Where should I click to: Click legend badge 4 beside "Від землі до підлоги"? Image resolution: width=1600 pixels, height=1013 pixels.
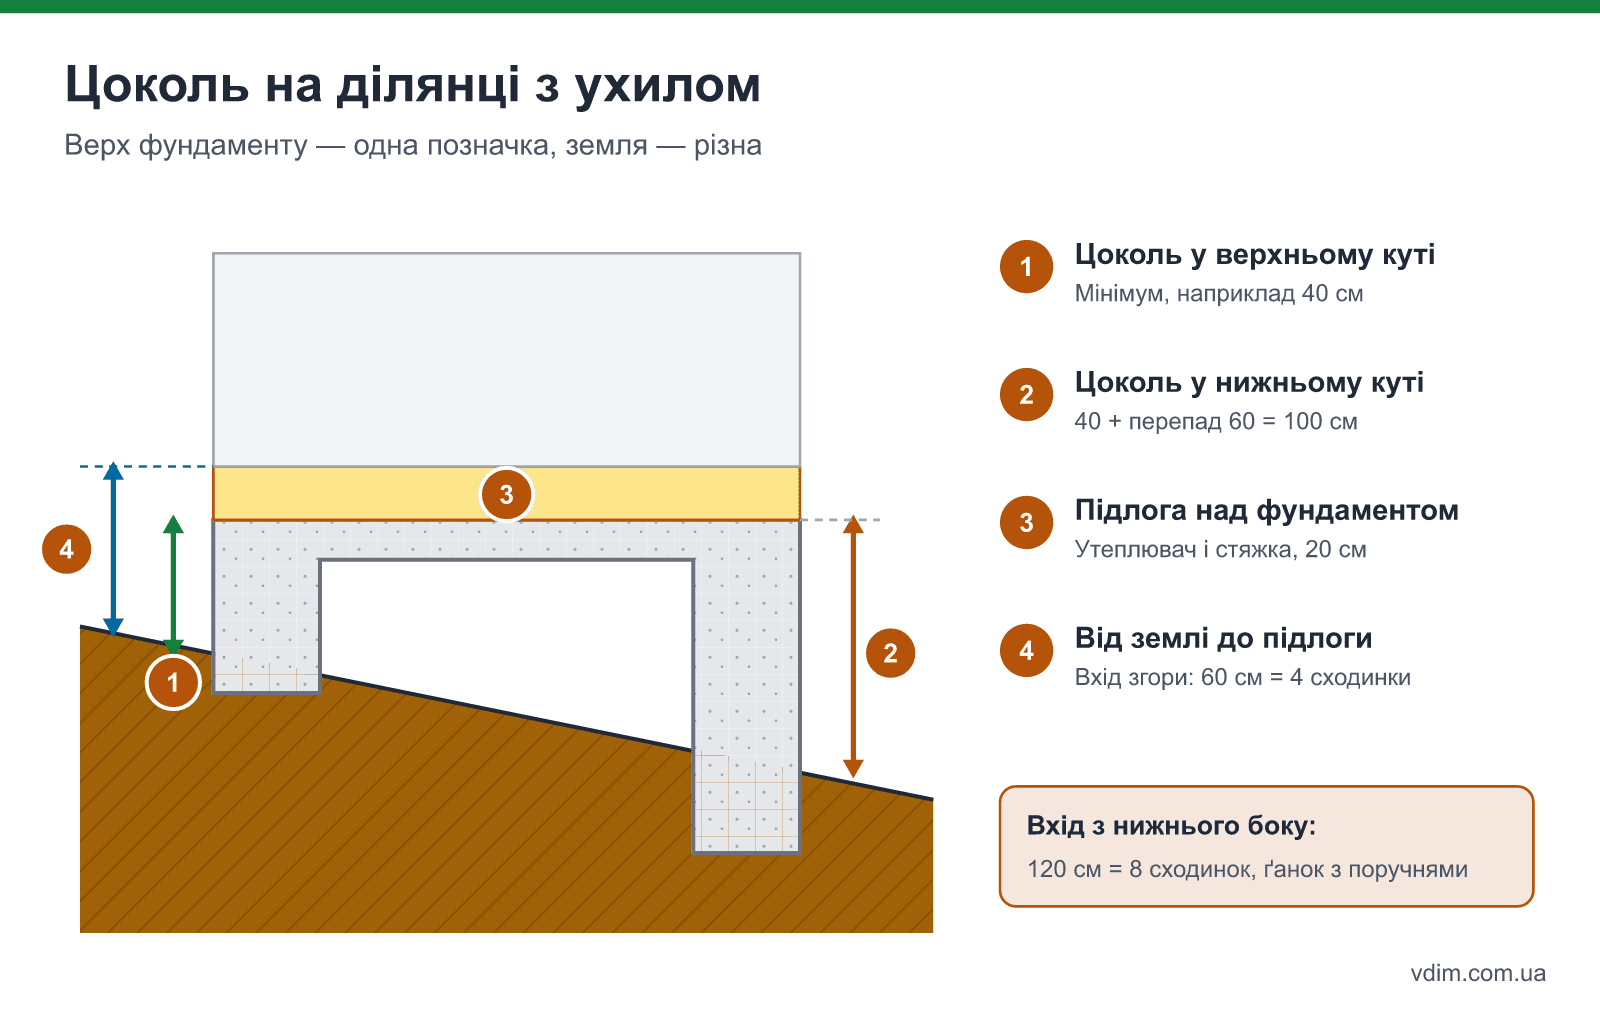(1026, 651)
